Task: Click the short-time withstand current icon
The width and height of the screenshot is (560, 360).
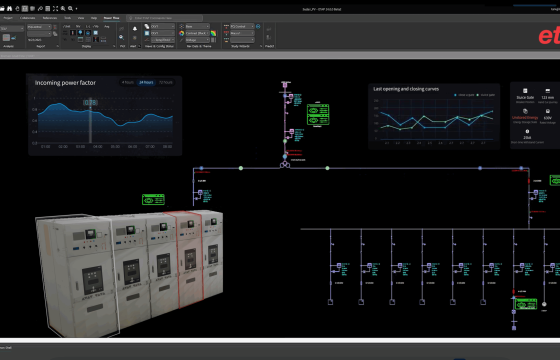Action: pyautogui.click(x=527, y=131)
